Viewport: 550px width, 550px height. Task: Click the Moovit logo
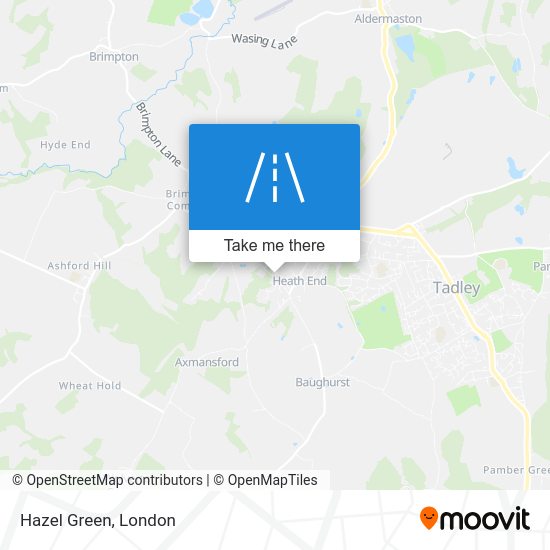(x=475, y=518)
